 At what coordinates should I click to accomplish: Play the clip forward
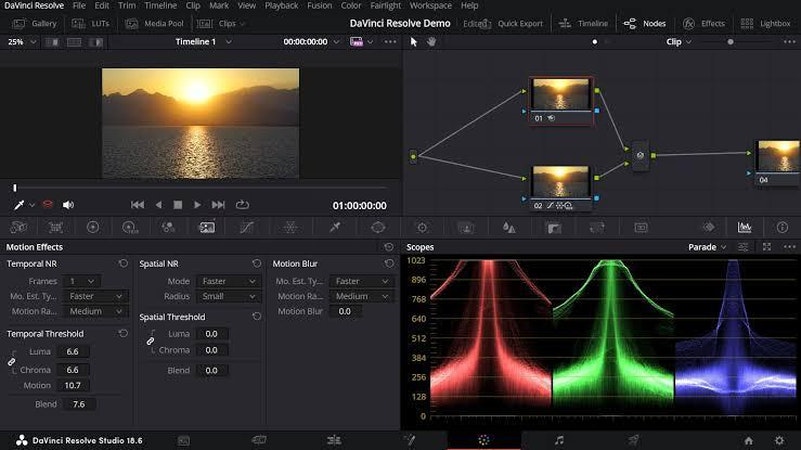coord(197,205)
